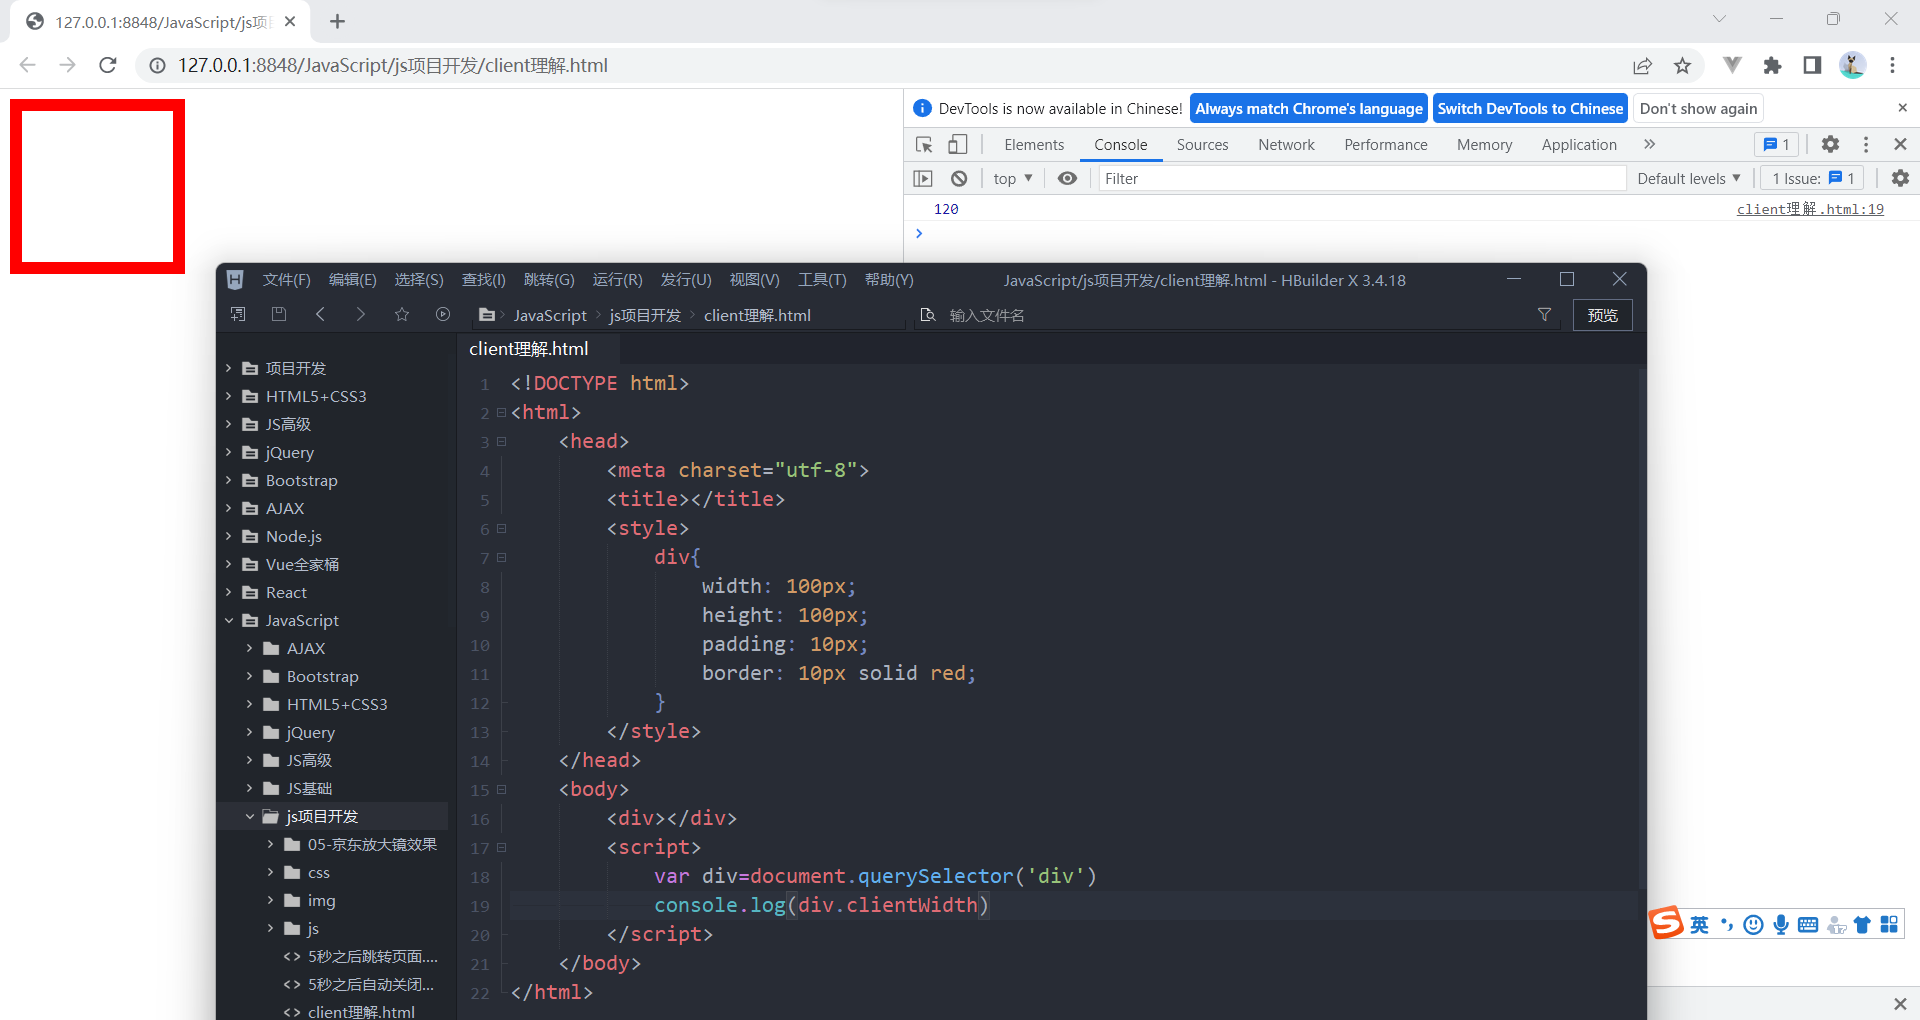1920x1020 pixels.
Task: Click HBuilder back navigation arrow
Action: click(x=320, y=314)
